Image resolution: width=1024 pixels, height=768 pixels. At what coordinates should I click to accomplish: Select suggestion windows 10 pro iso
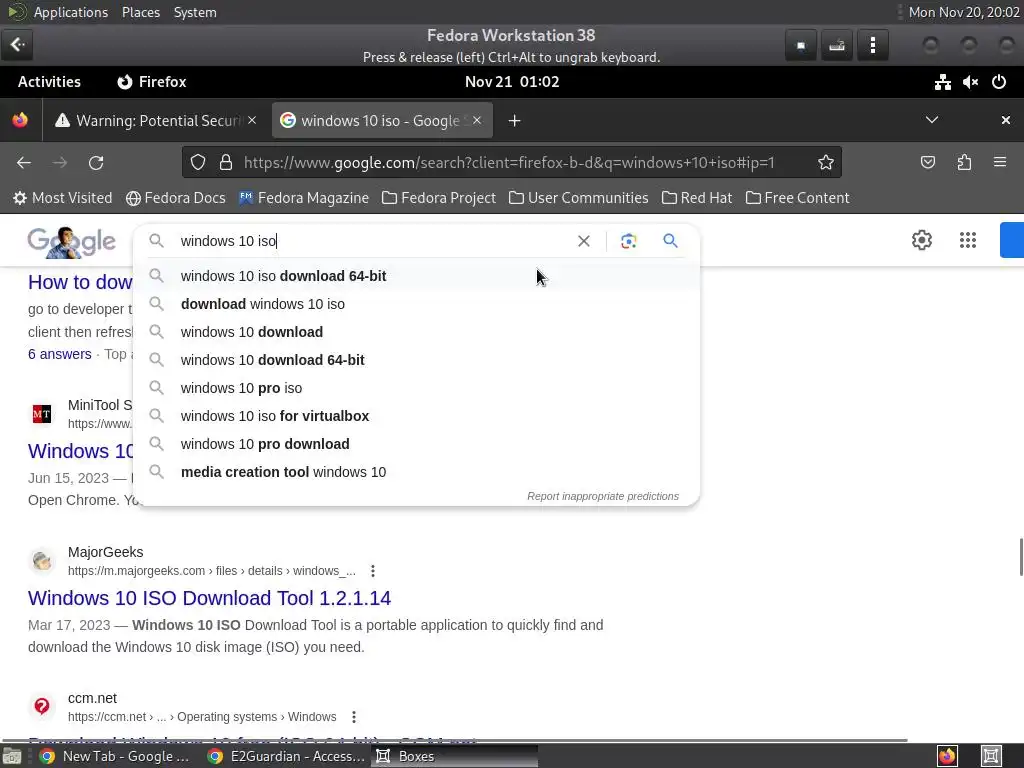417,388
